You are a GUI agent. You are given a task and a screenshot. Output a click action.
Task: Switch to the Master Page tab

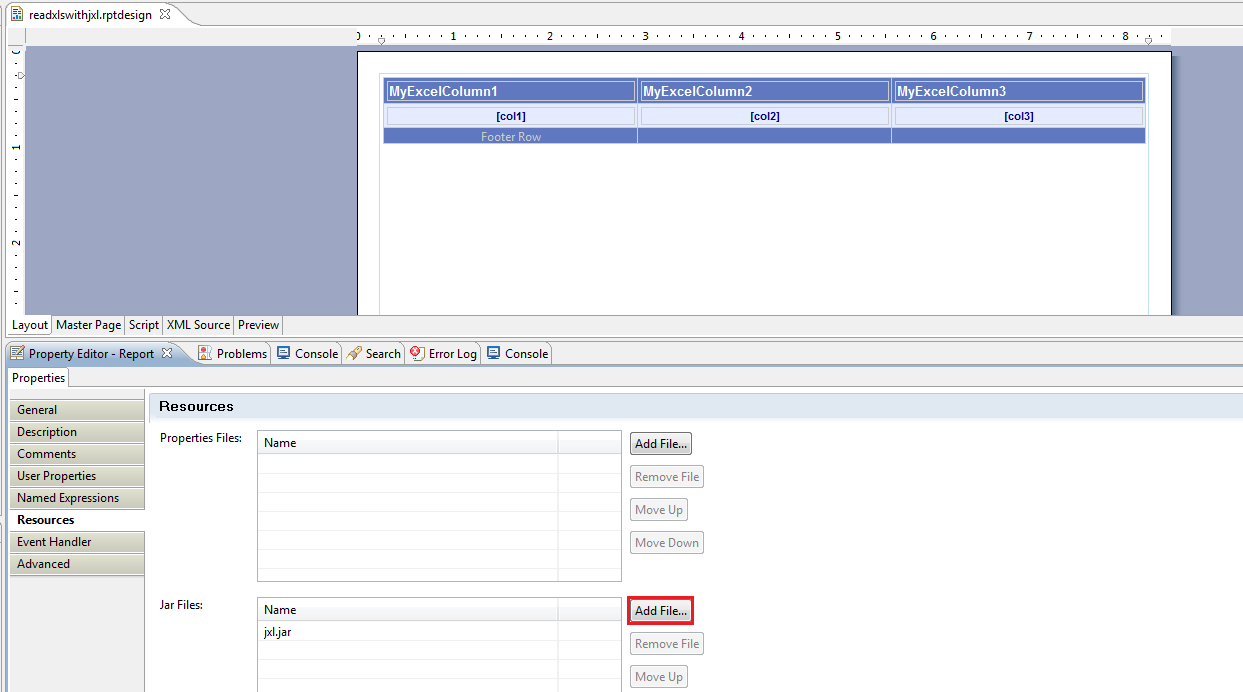(88, 325)
